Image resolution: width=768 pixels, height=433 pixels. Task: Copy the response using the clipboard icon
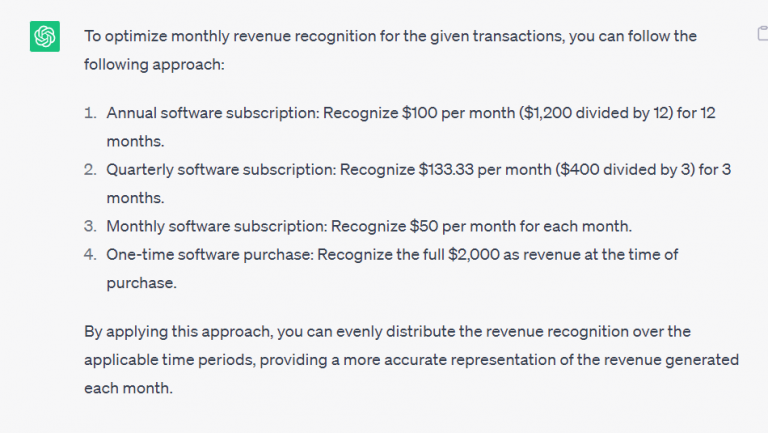[x=763, y=33]
